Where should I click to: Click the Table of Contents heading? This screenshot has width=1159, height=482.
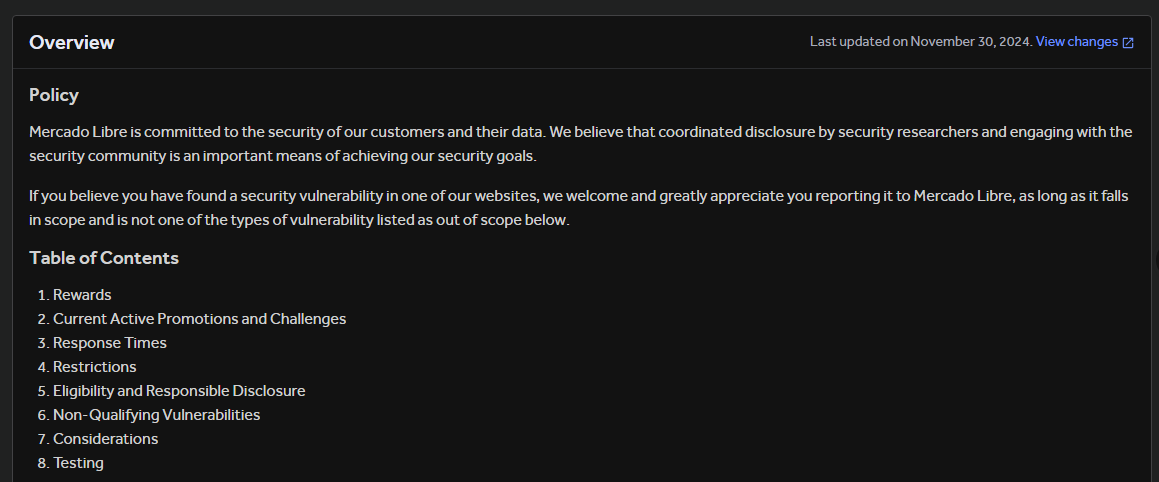[x=104, y=258]
